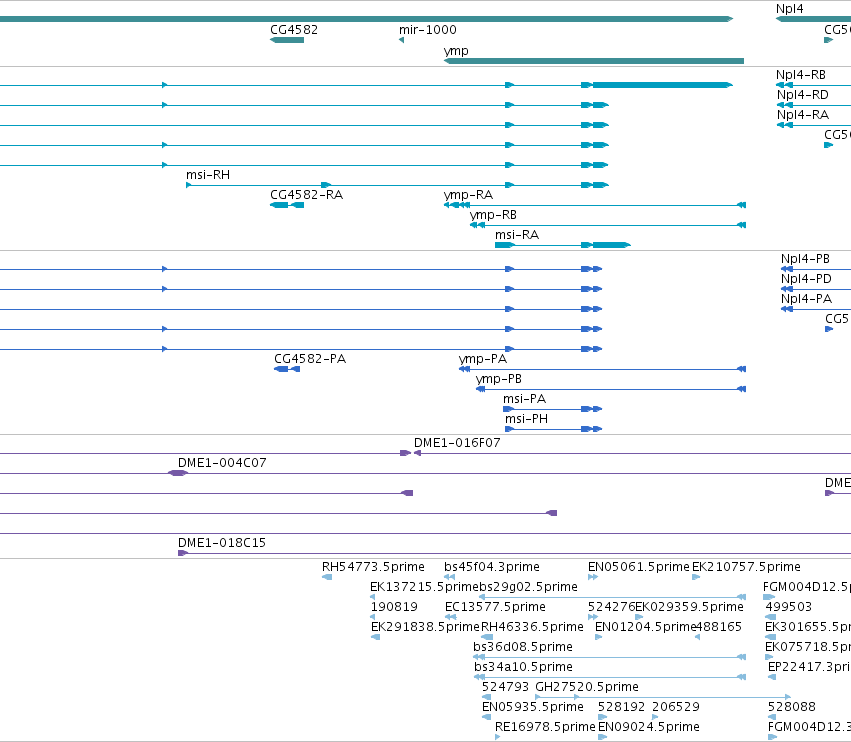Screen dimensions: 851x742
Task: Click the CG4582-RA transcript exon glyph
Action: [x=287, y=205]
